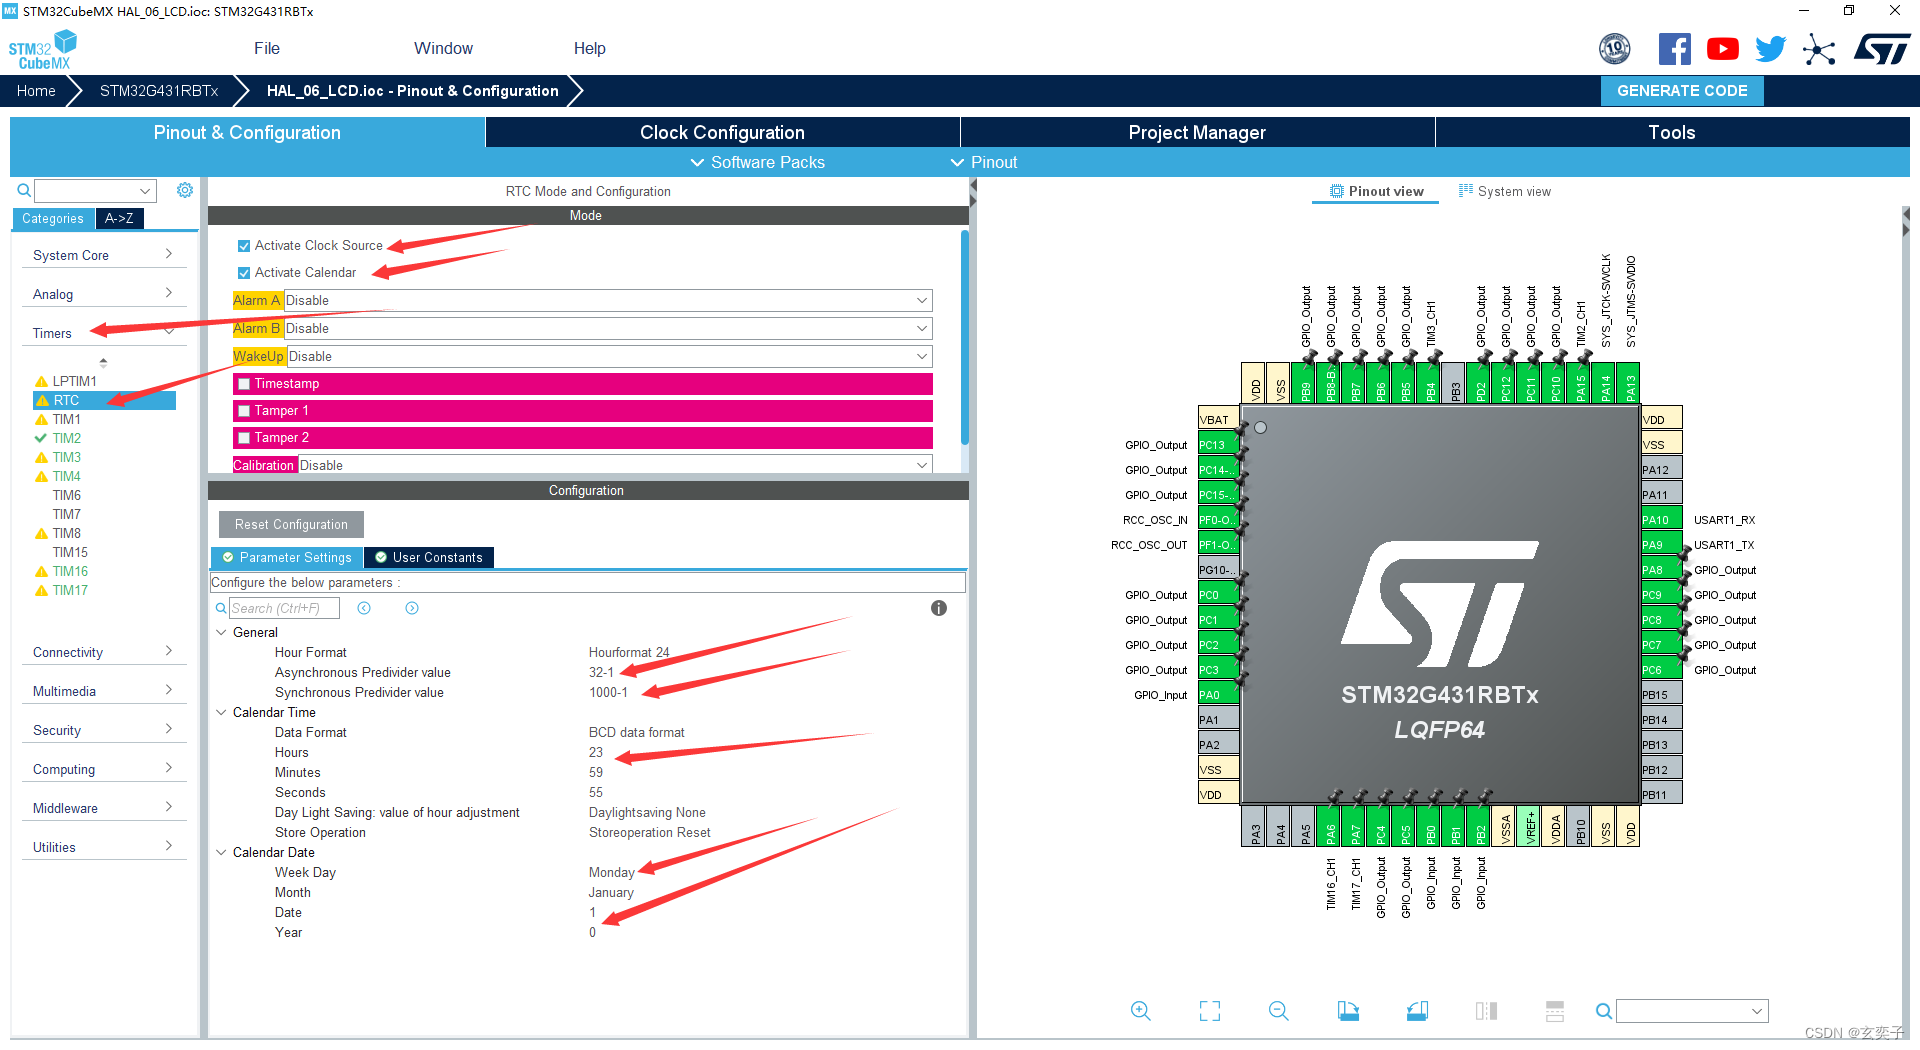Click the STM32G431RBTx breadcrumb
This screenshot has width=1920, height=1050.
coord(159,91)
